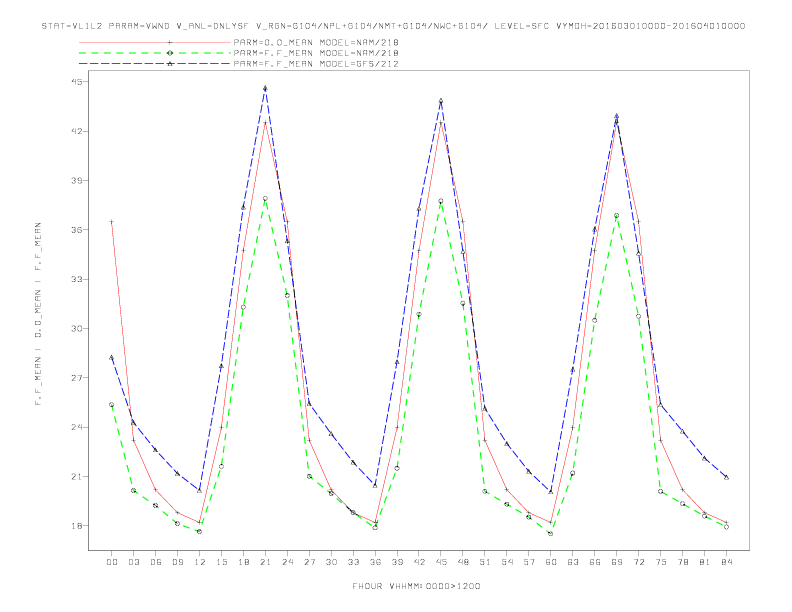Screen dimensions: 792x612
Task: Click x-axis forecast hour label 45
Action: click(441, 562)
